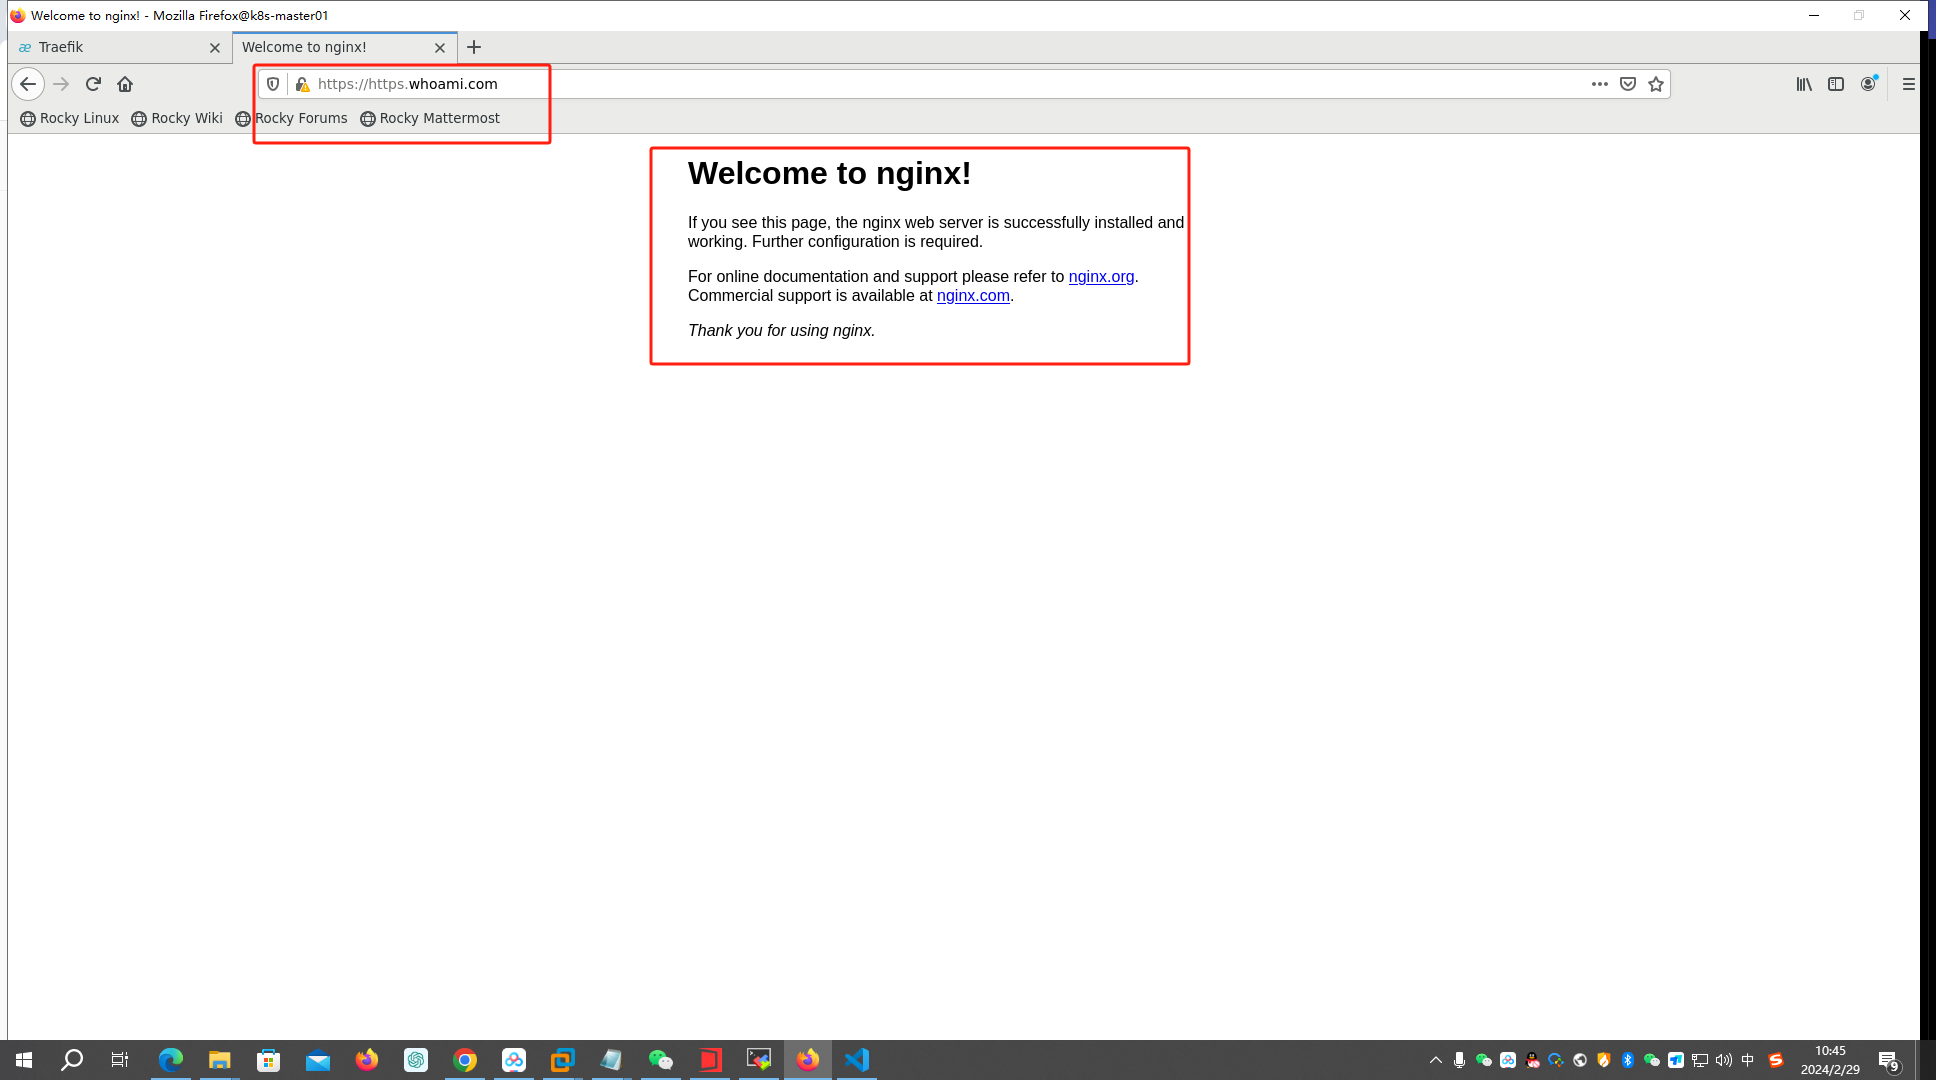Toggle Chinese input mode indicator
The height and width of the screenshot is (1080, 1936).
(1748, 1060)
